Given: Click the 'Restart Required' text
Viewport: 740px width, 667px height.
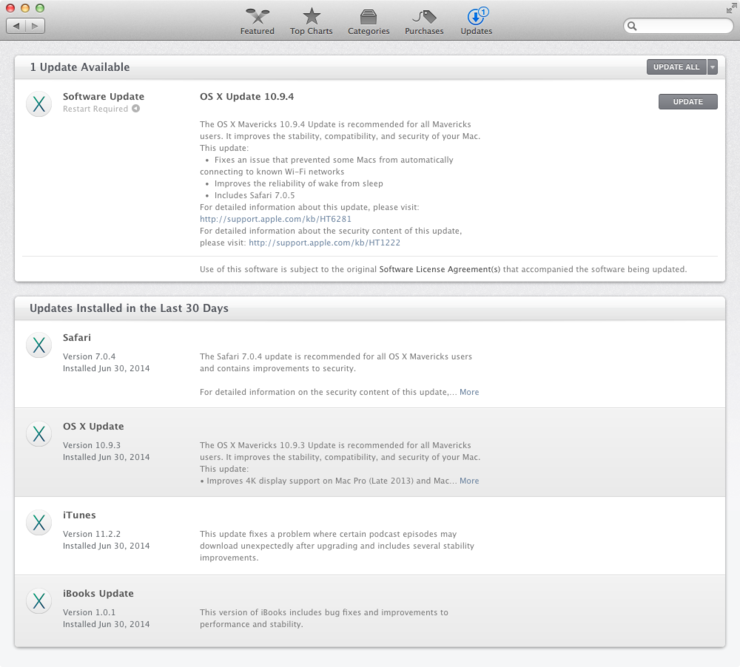Looking at the screenshot, I should [x=95, y=109].
